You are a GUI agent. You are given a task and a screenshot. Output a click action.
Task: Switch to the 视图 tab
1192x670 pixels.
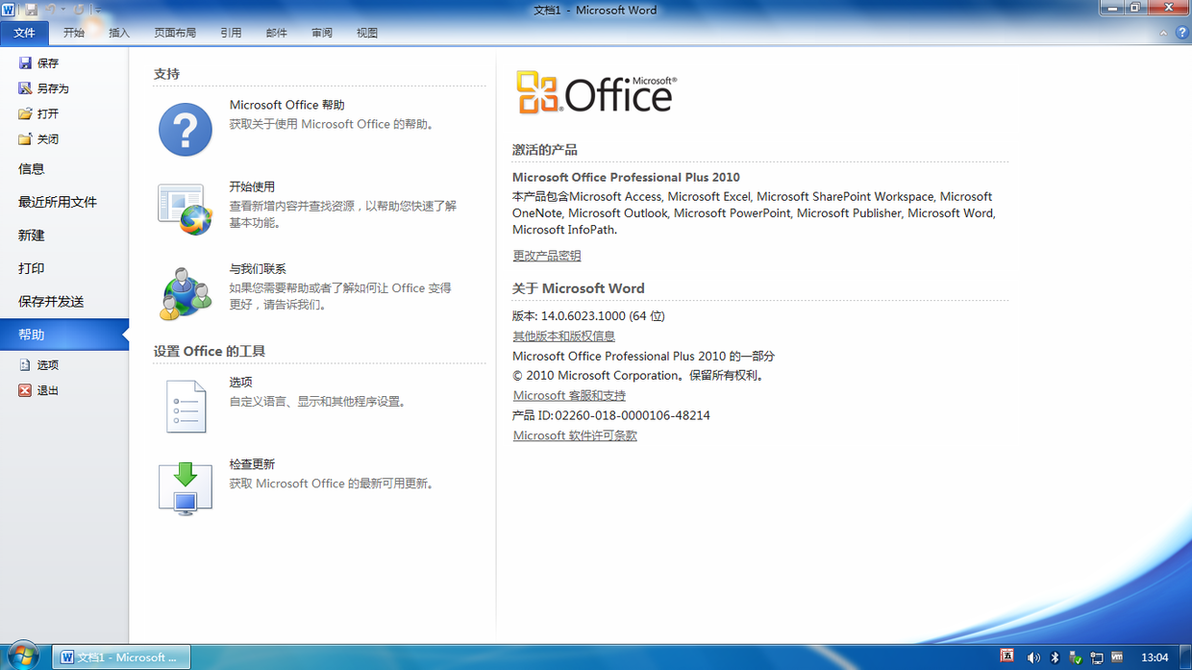tap(367, 33)
